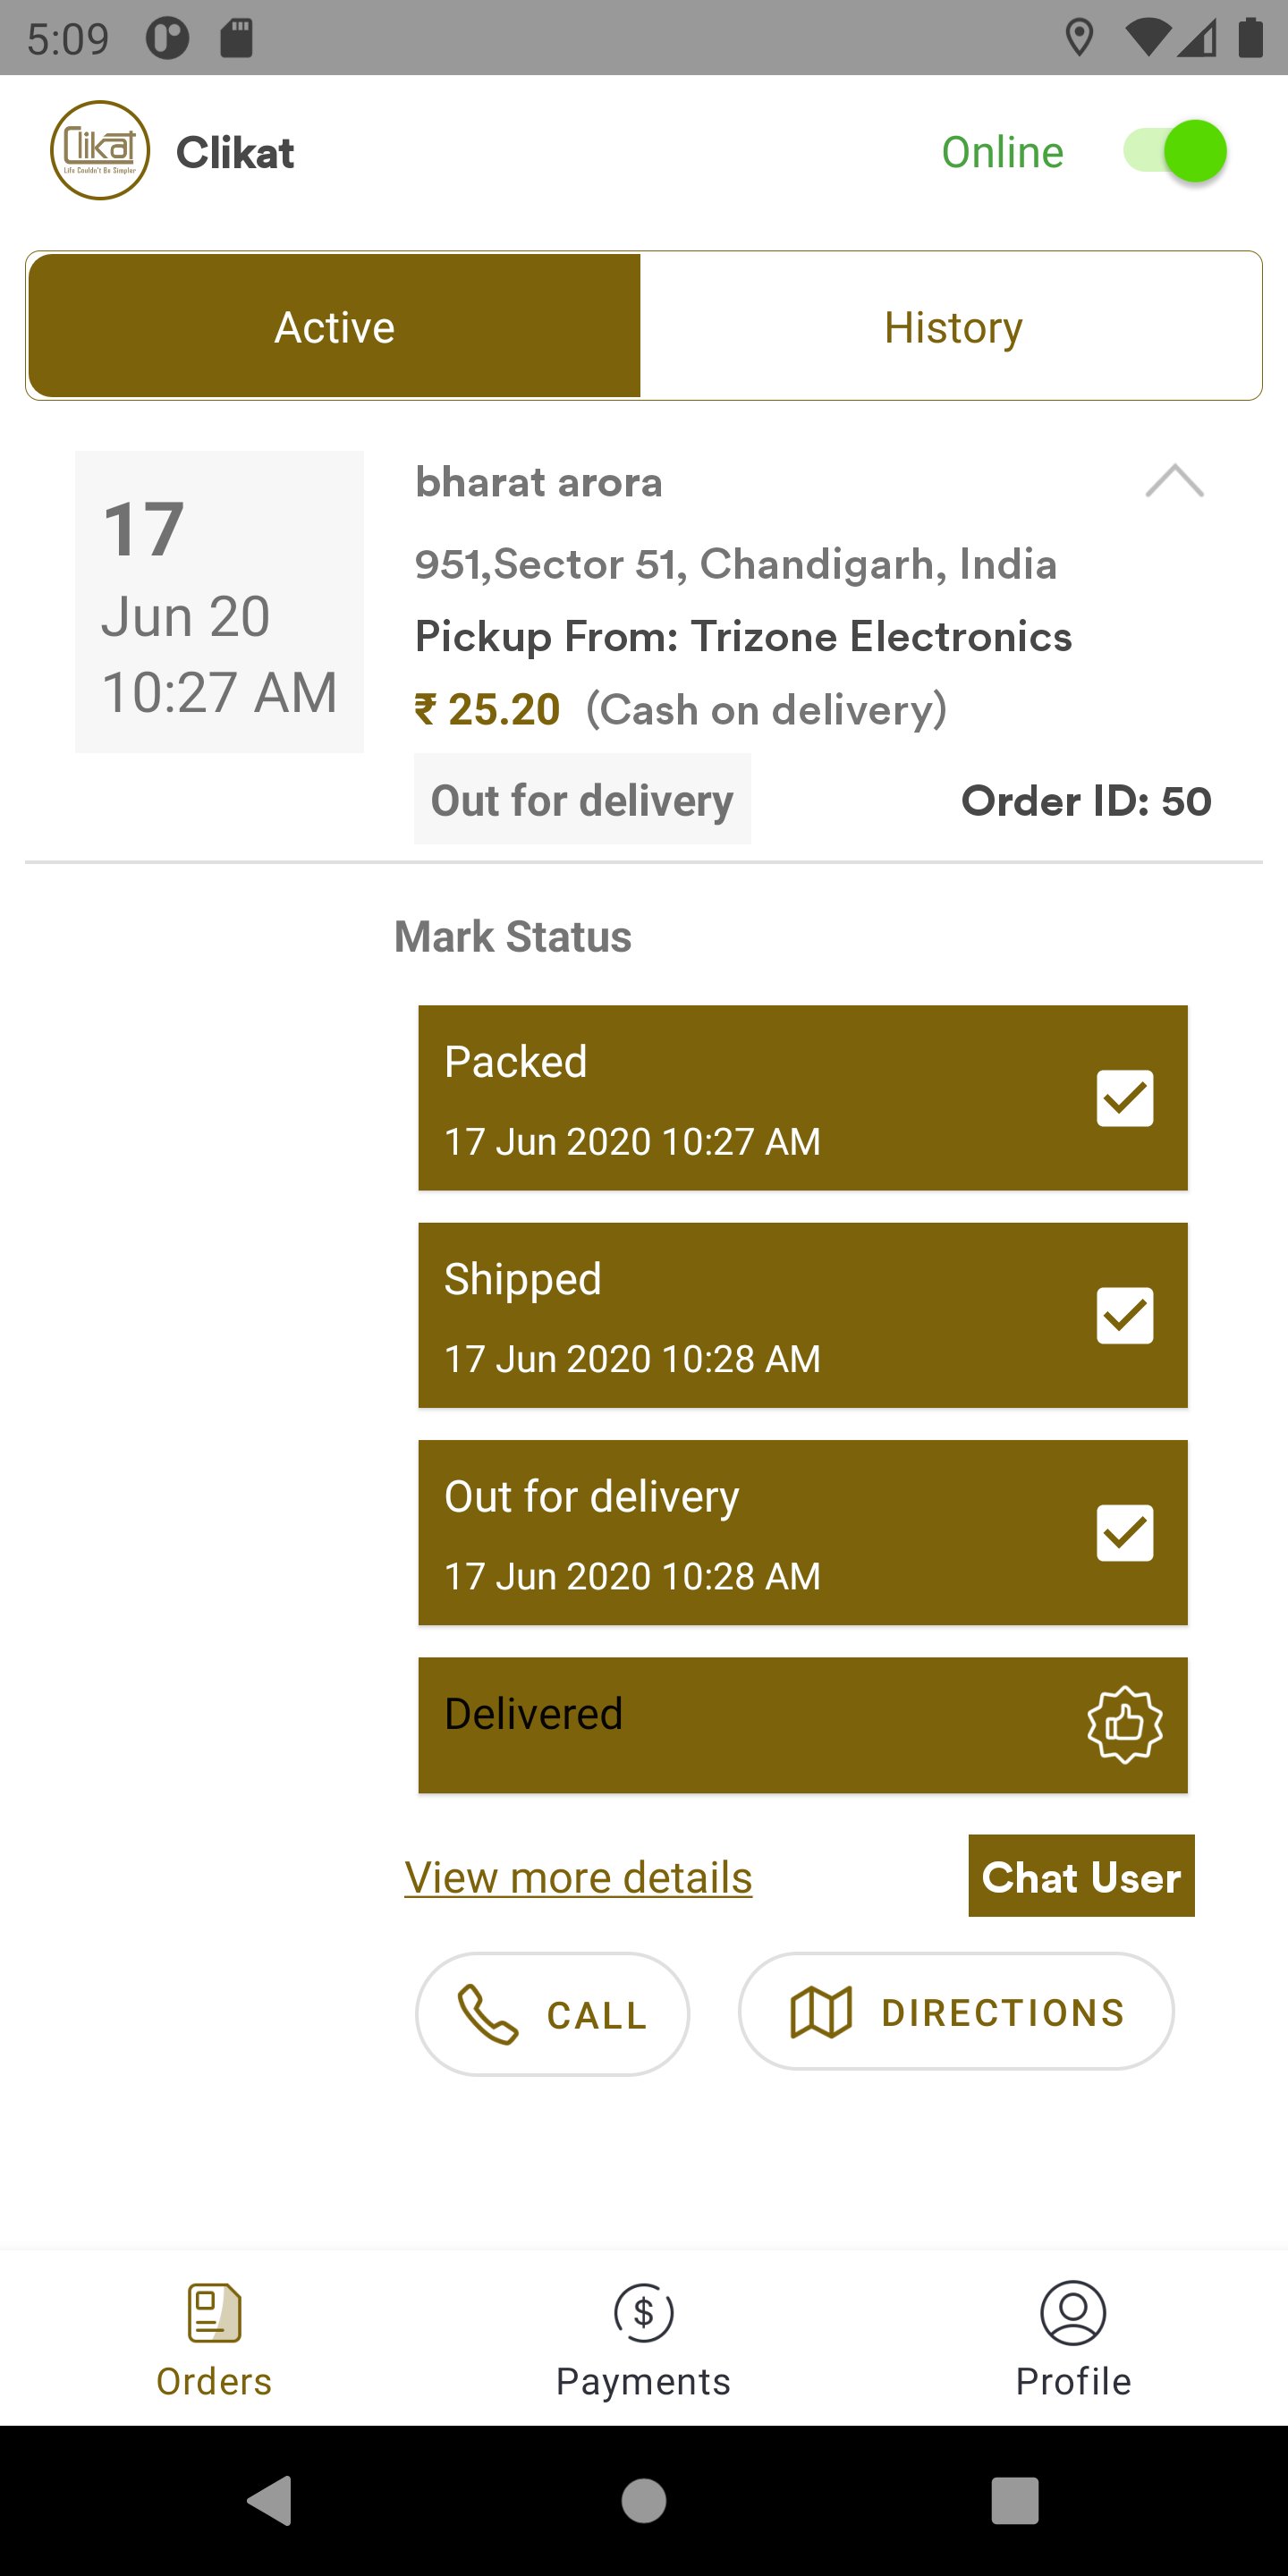This screenshot has height=2576, width=1288.
Task: Uncheck the Out for delivery checkbox
Action: tap(1124, 1532)
